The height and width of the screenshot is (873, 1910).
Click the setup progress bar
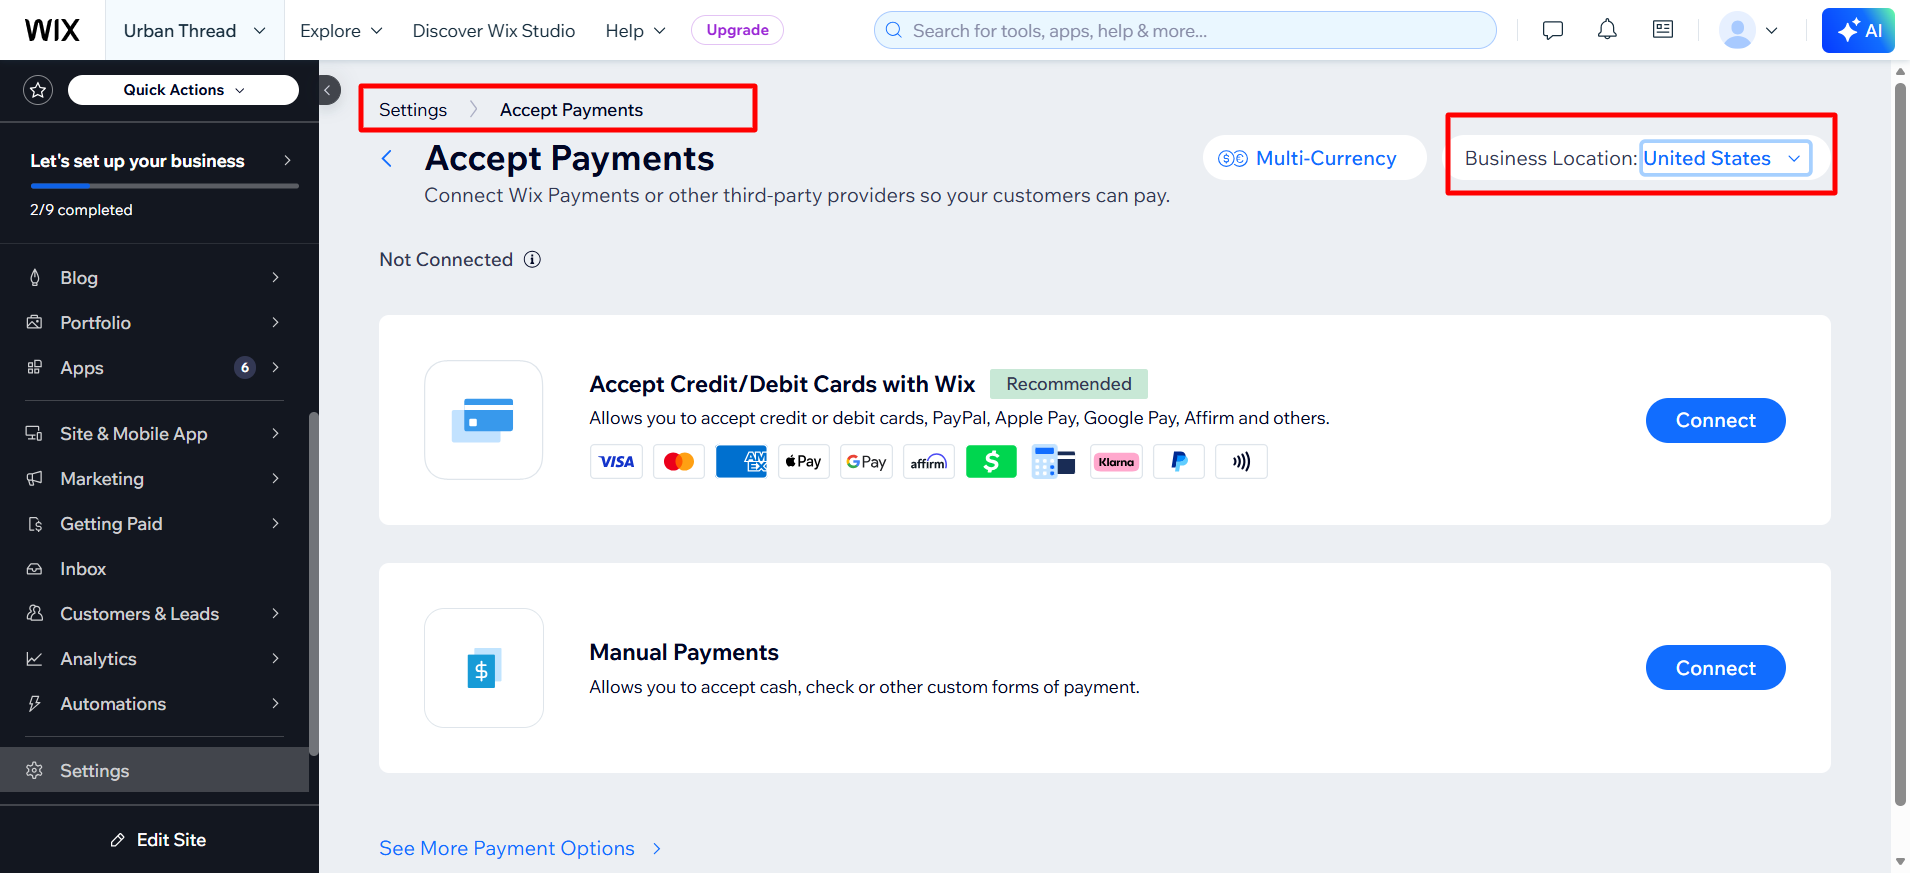pos(164,186)
